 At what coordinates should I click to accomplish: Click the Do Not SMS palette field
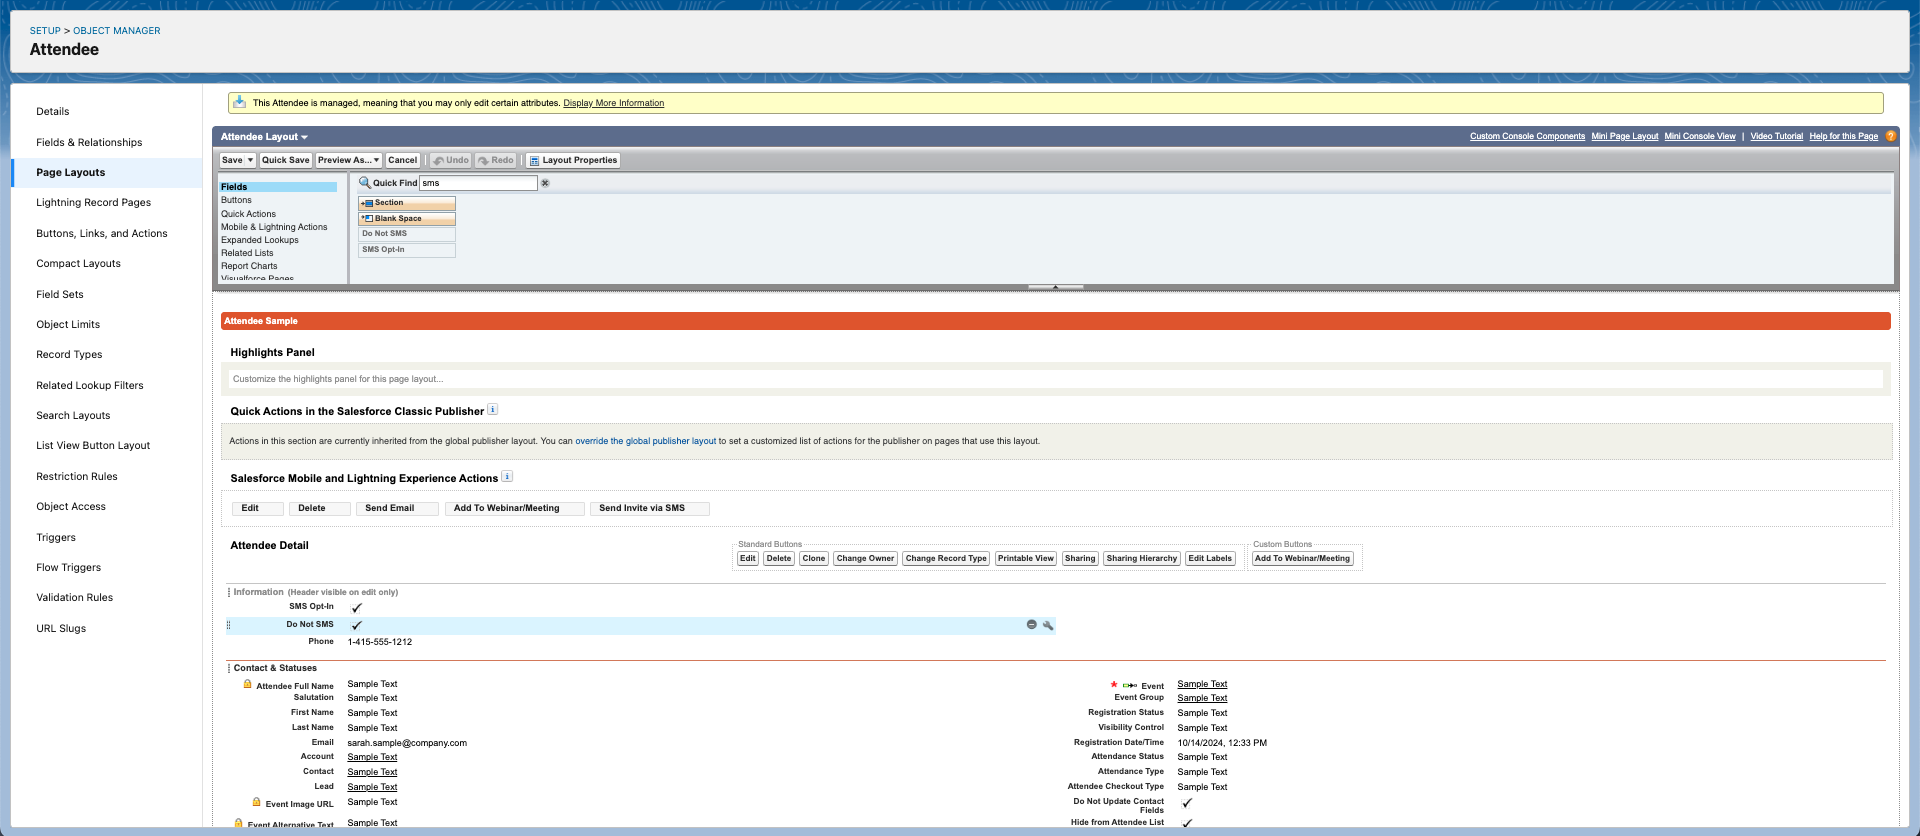407,234
